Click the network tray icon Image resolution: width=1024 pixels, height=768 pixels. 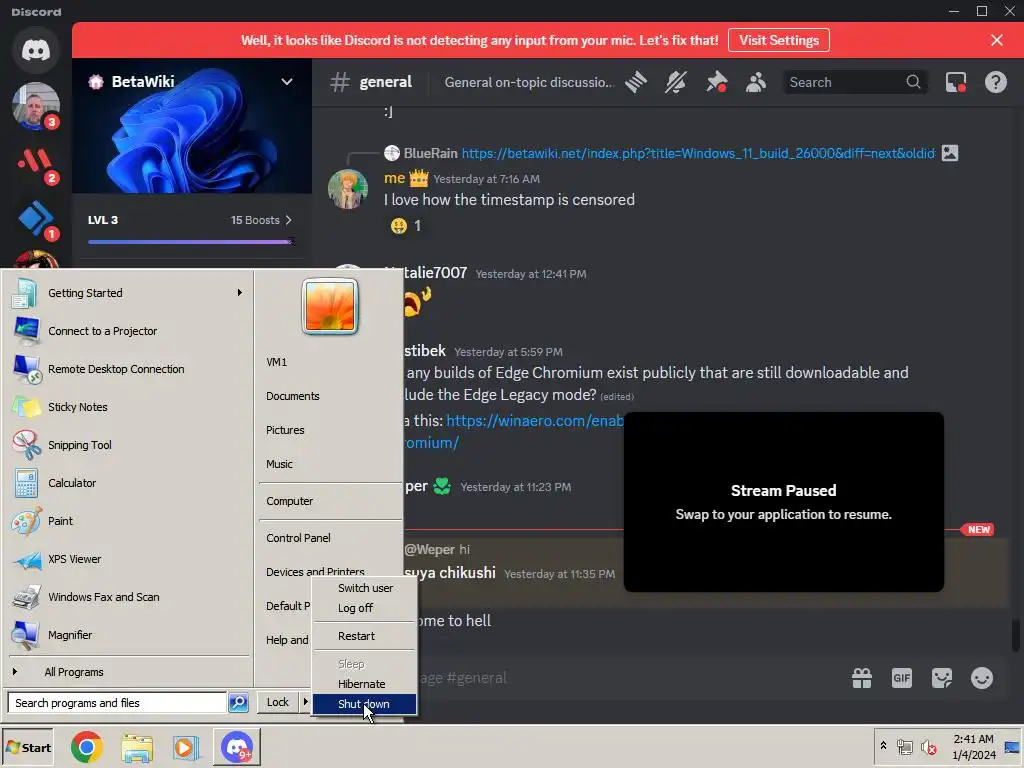tap(904, 747)
